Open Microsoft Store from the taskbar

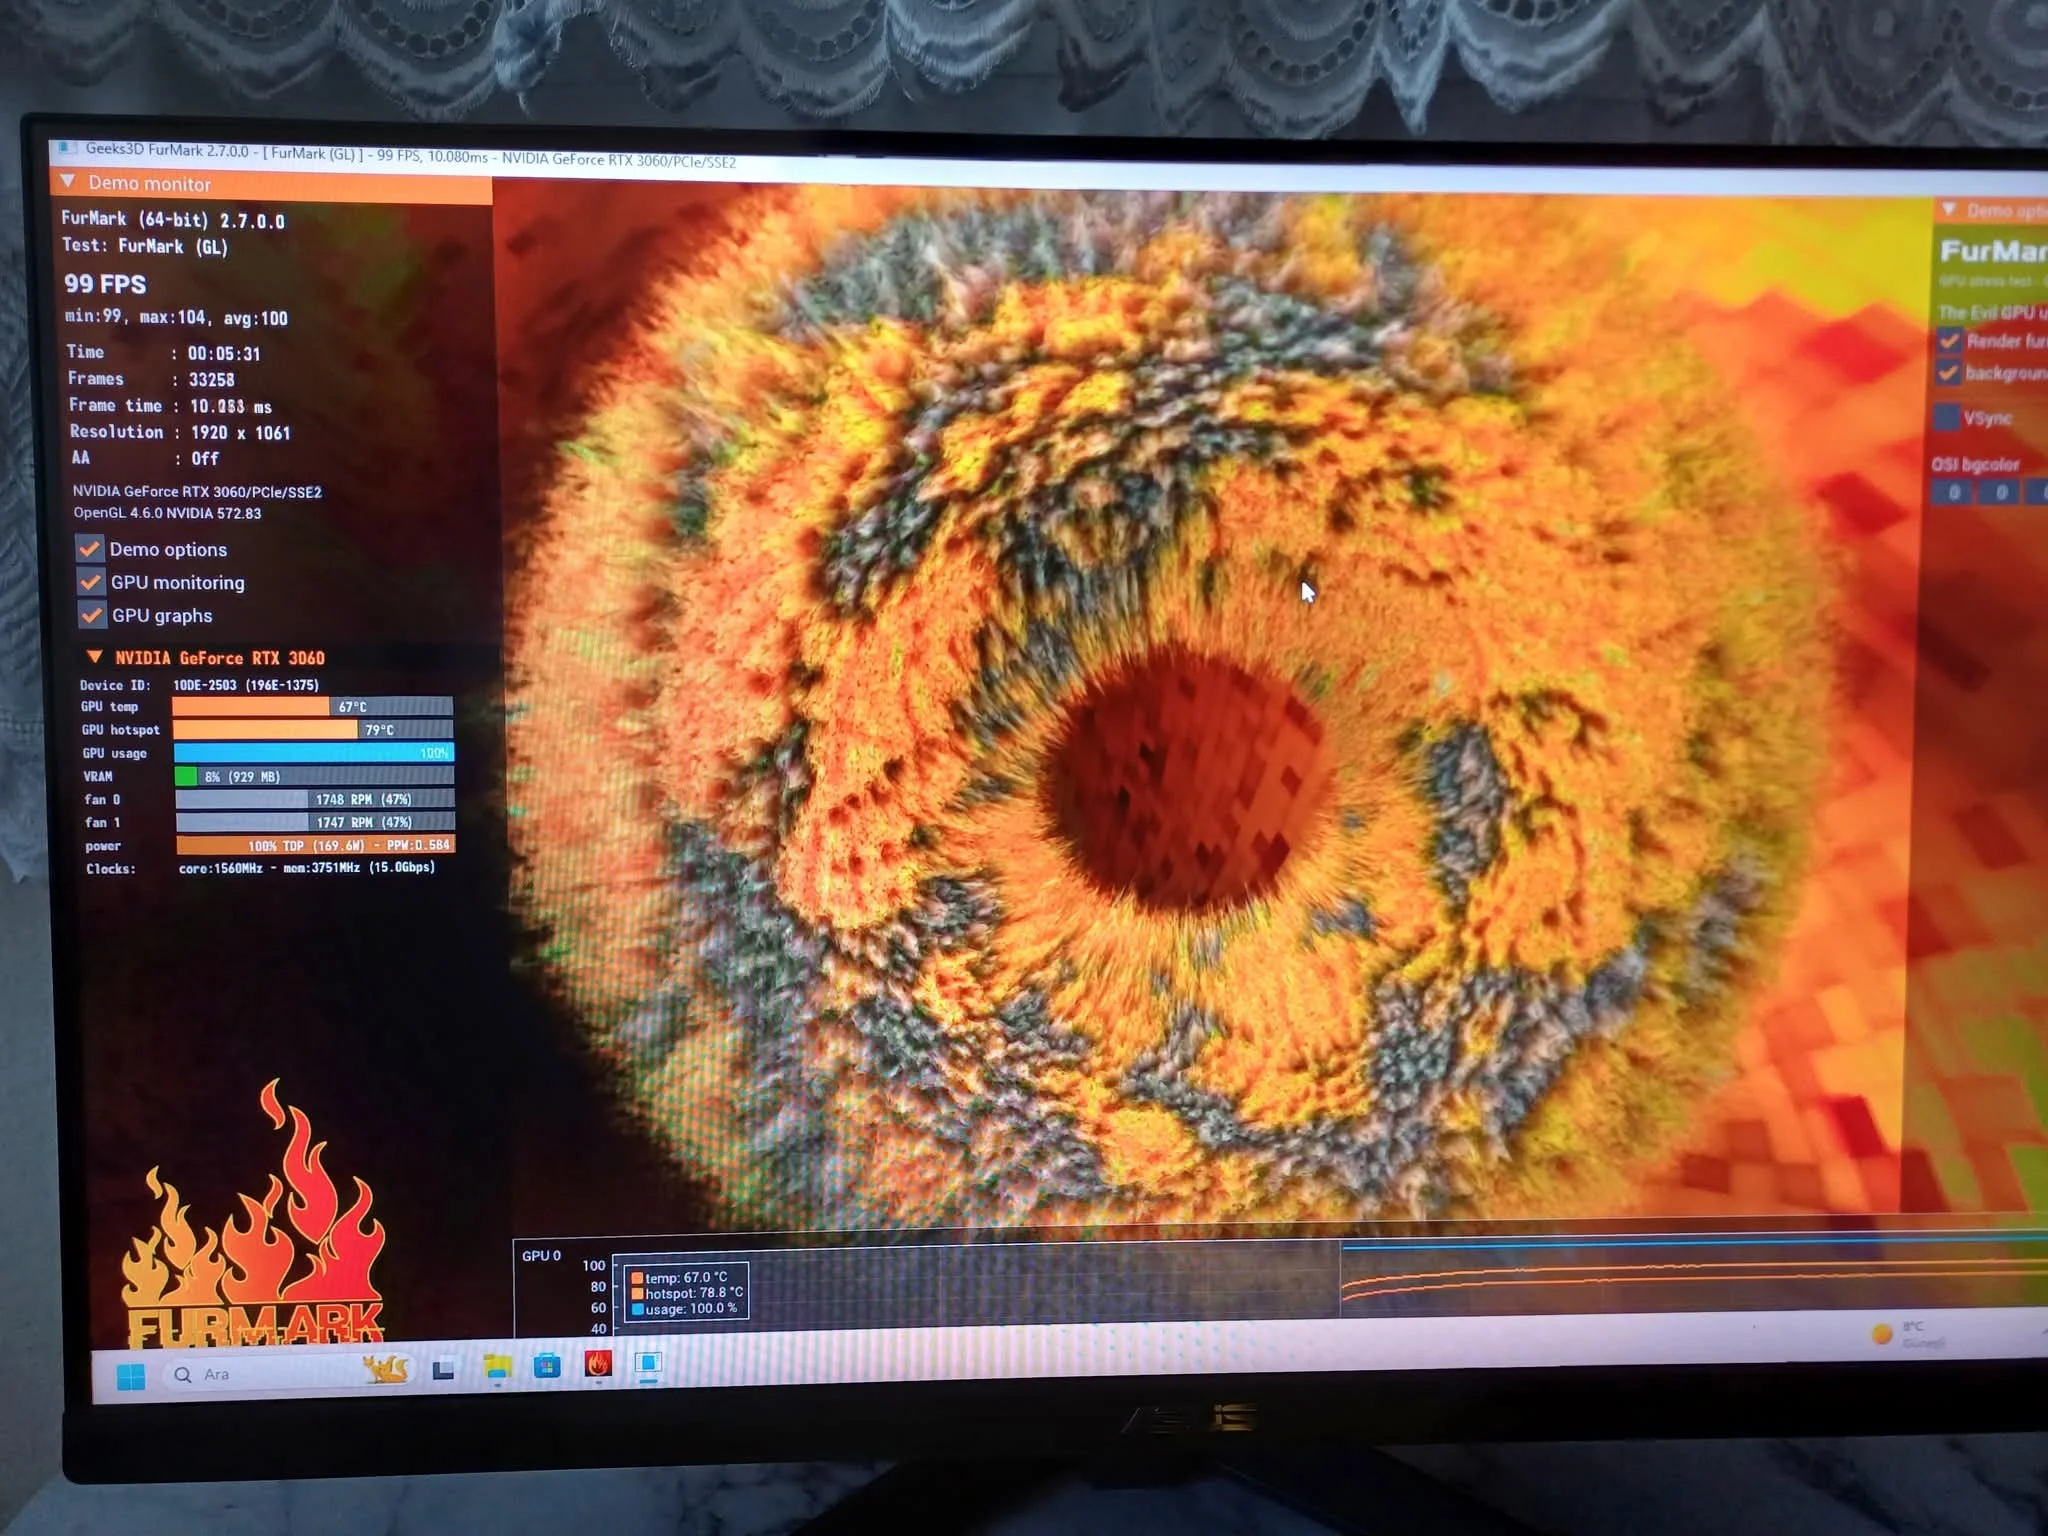pyautogui.click(x=547, y=1365)
